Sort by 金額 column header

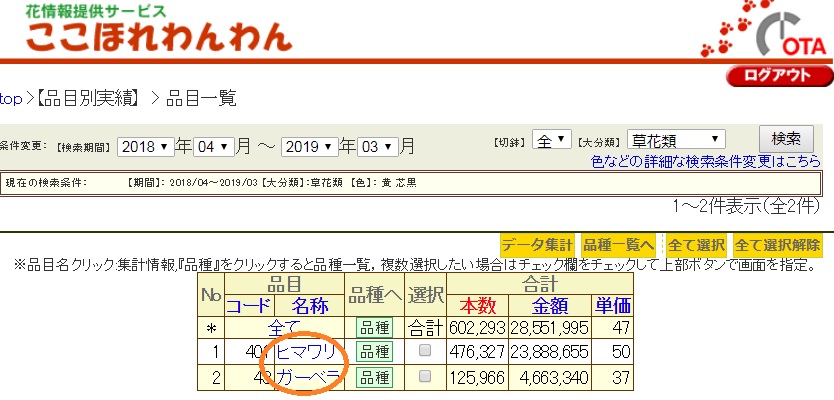point(550,306)
